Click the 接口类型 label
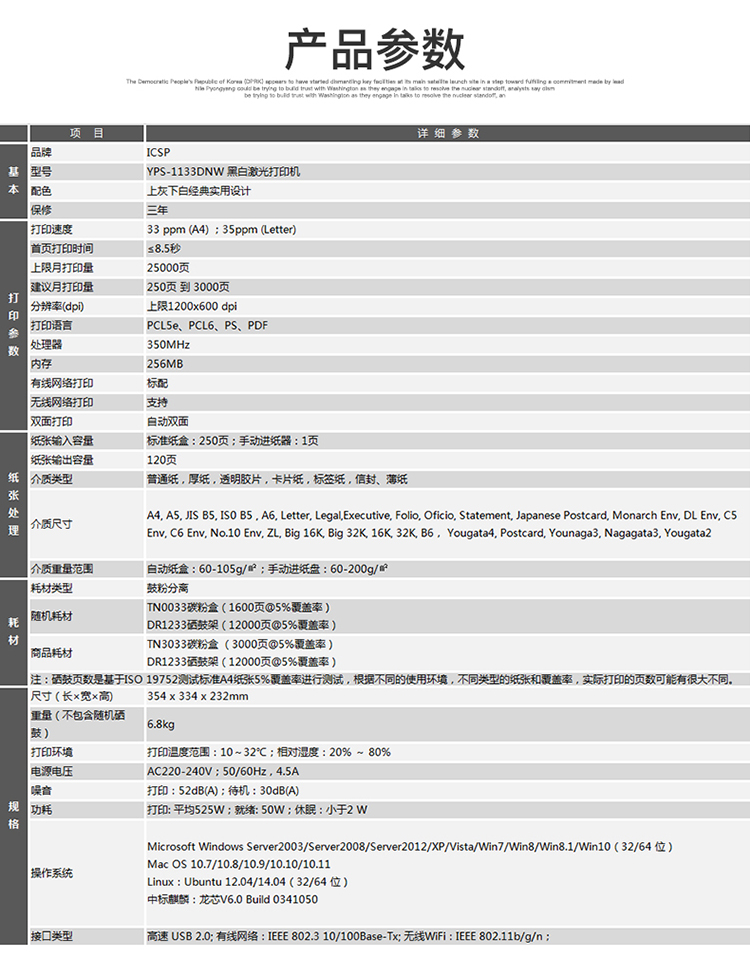This screenshot has height=958, width=750. click(52, 936)
